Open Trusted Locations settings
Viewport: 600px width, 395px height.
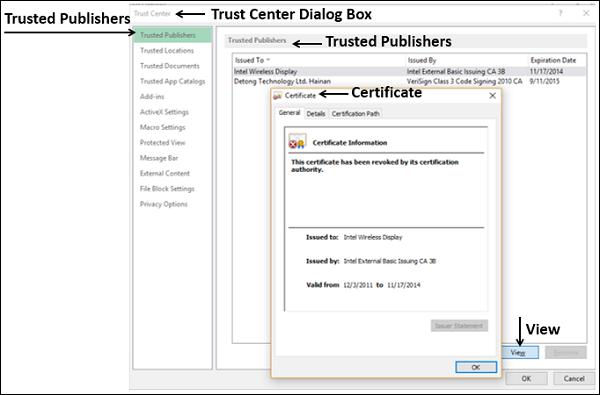click(167, 51)
